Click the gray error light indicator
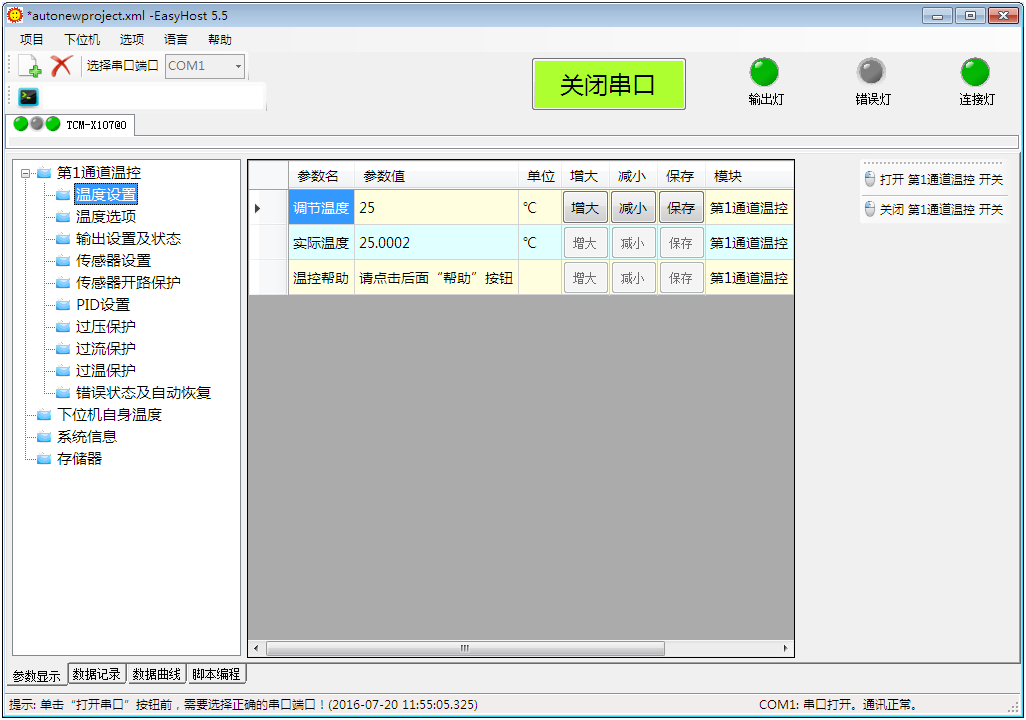1026x720 pixels. click(x=871, y=72)
